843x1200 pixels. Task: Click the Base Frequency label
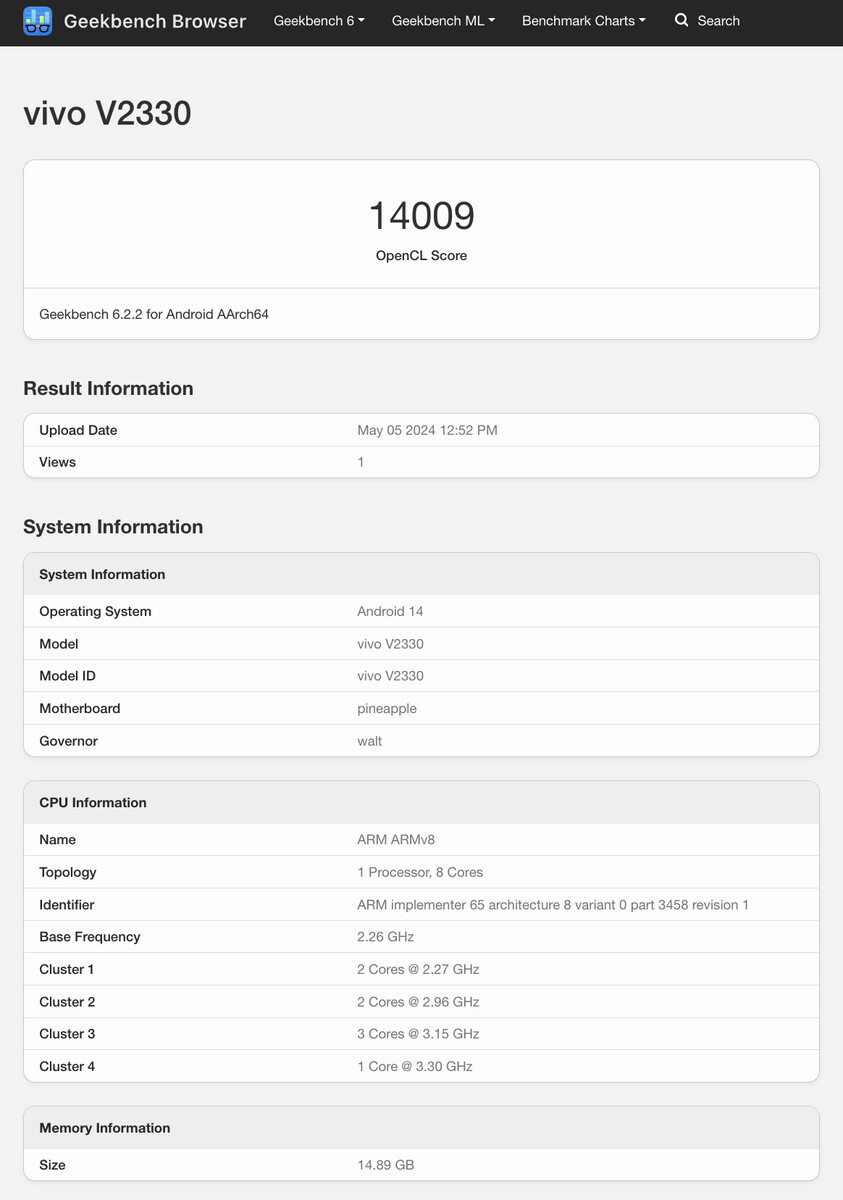[x=90, y=937]
